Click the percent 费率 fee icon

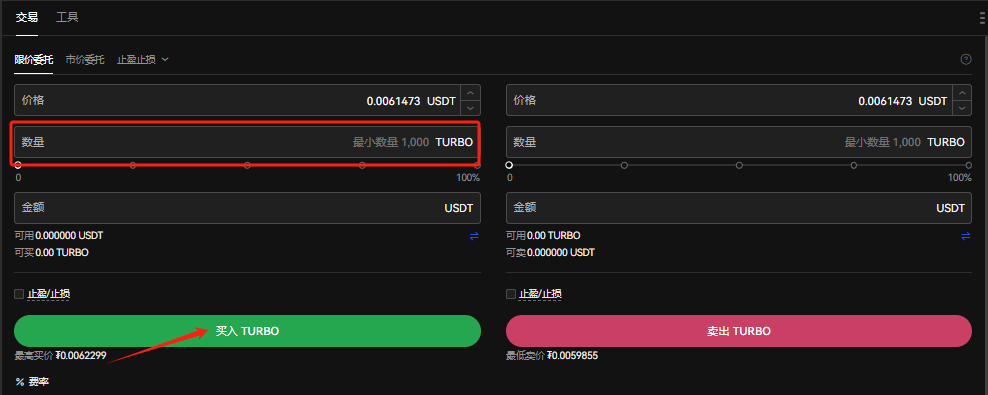[x=20, y=382]
